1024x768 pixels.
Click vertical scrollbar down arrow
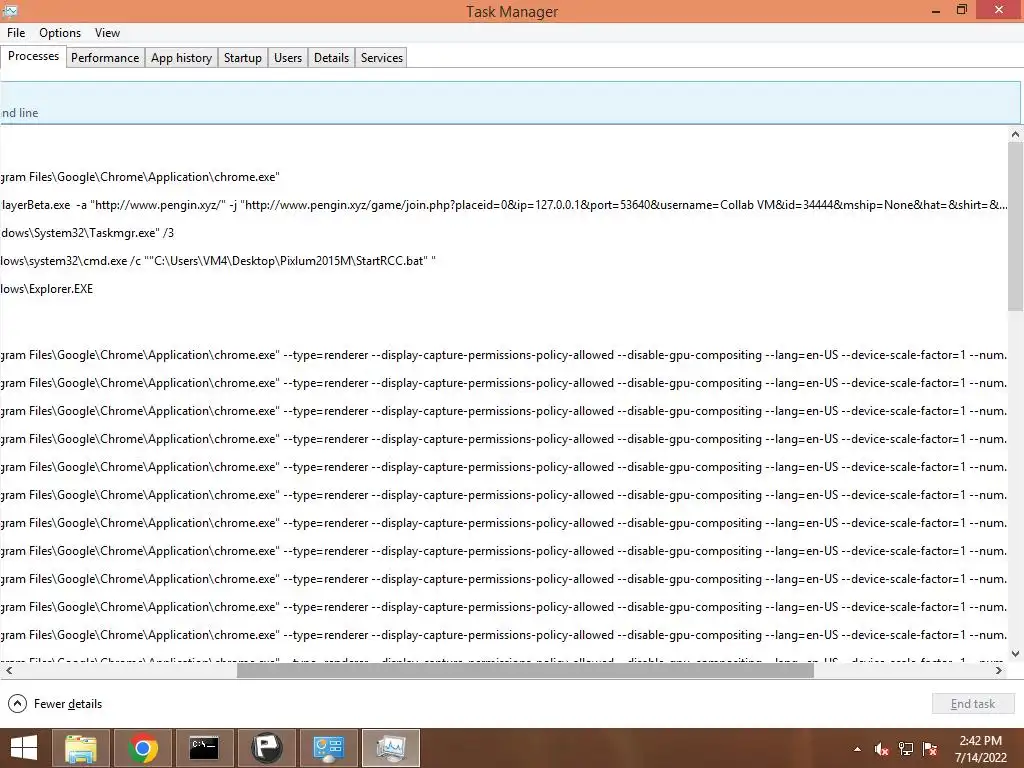point(1015,654)
